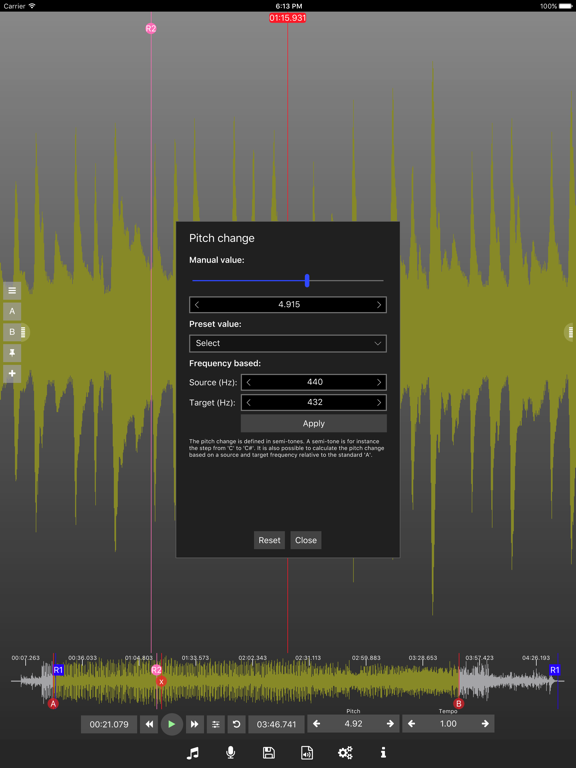Reset the pitch change

(269, 540)
